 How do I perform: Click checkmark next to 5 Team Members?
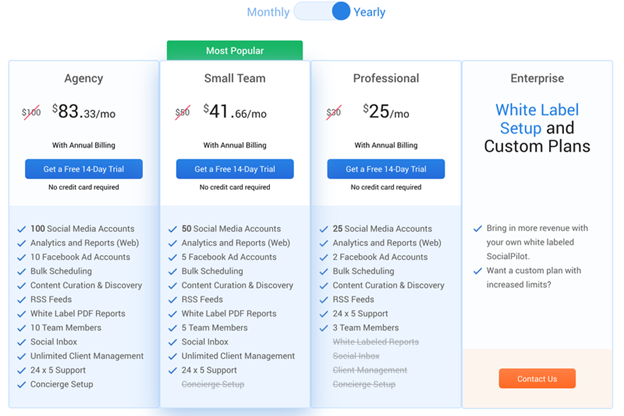173,328
